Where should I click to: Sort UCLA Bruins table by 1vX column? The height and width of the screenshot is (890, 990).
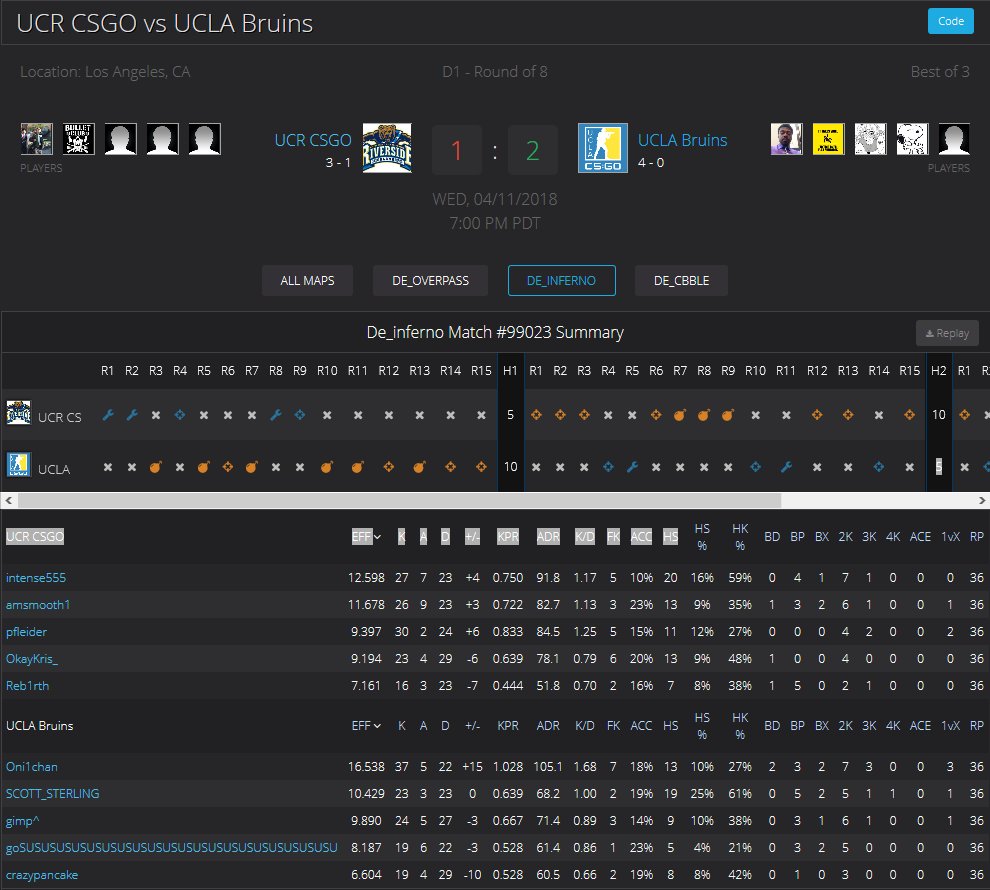(950, 726)
